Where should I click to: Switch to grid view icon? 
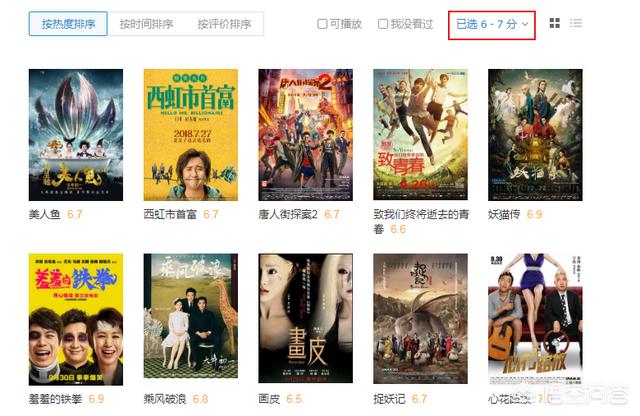pos(554,23)
